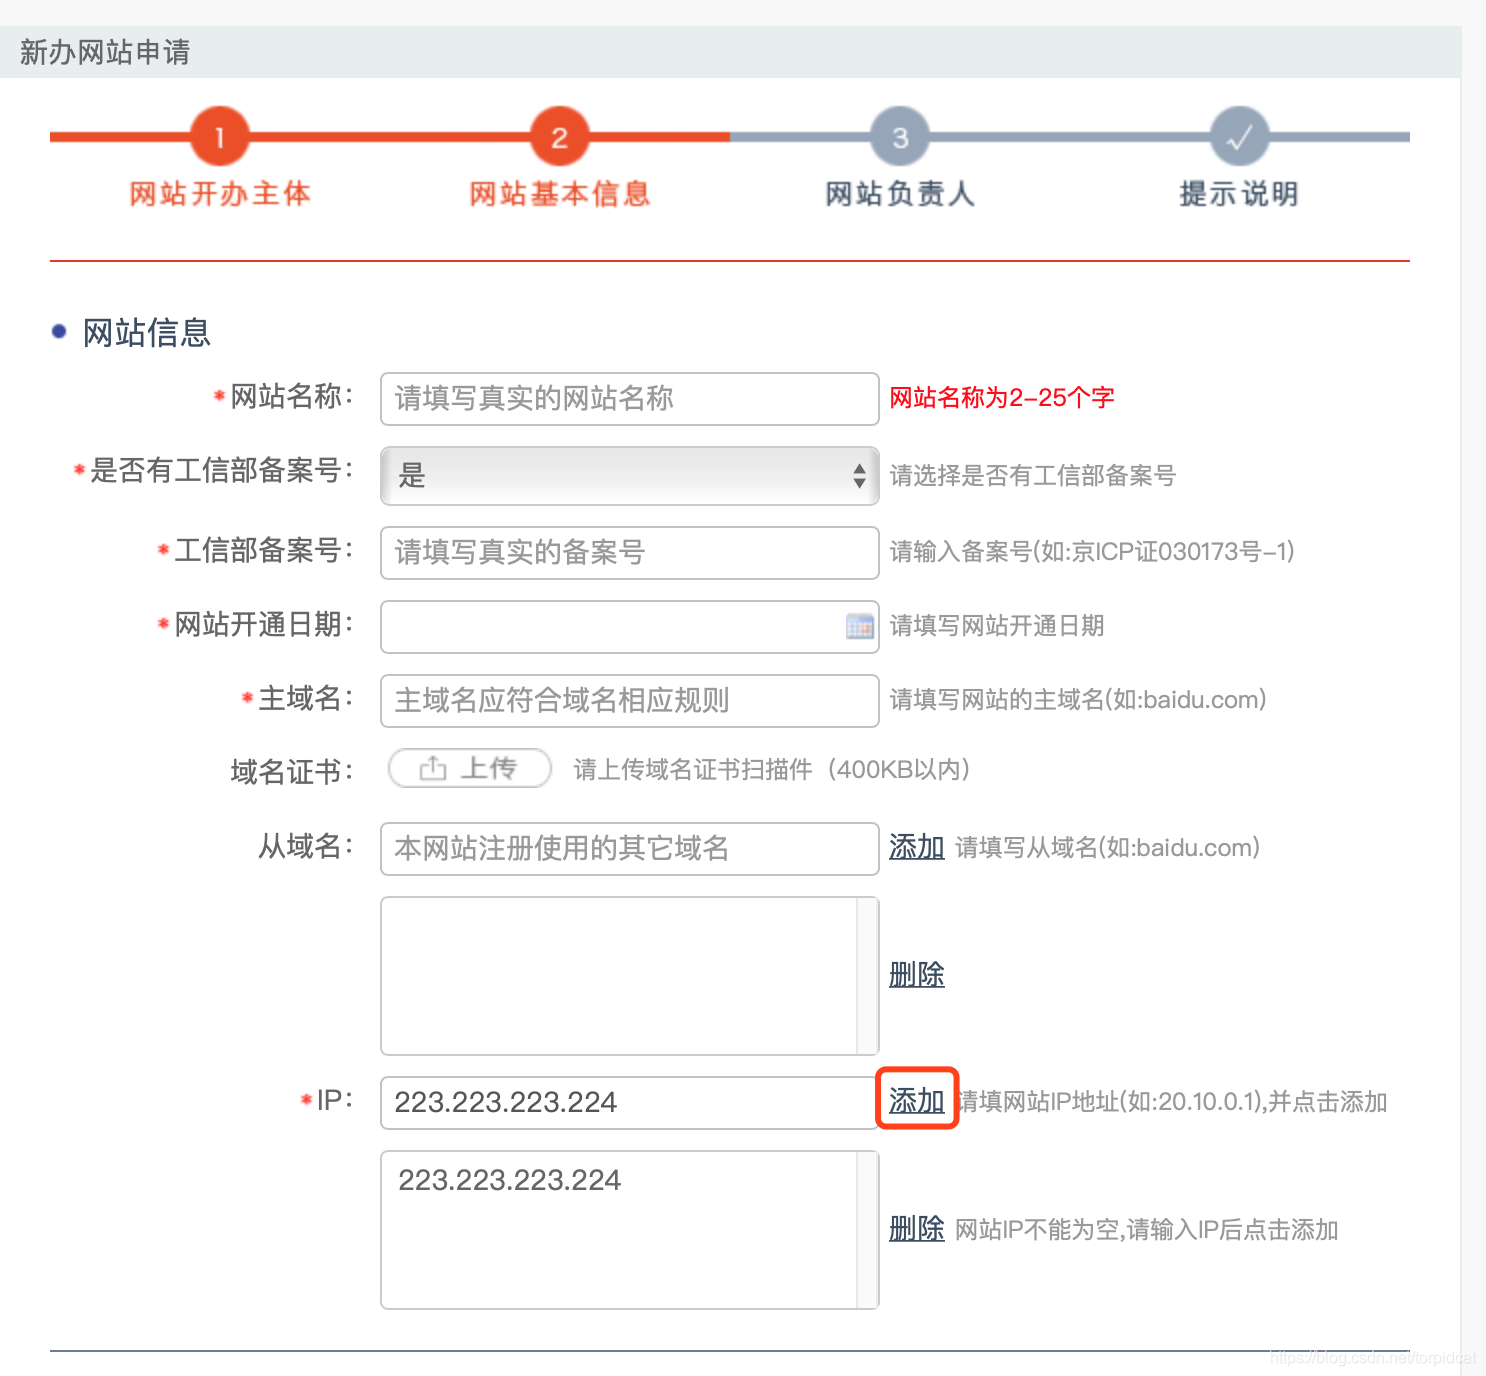Image resolution: width=1486 pixels, height=1376 pixels.
Task: Focus the IP input field containing 223.223.223.224
Action: click(x=629, y=1103)
